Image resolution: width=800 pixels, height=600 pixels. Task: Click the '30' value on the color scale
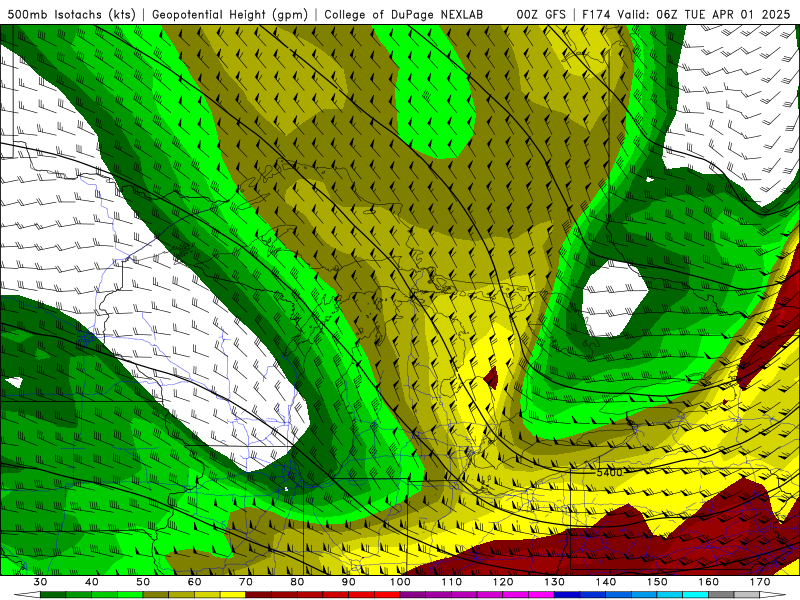pos(40,582)
